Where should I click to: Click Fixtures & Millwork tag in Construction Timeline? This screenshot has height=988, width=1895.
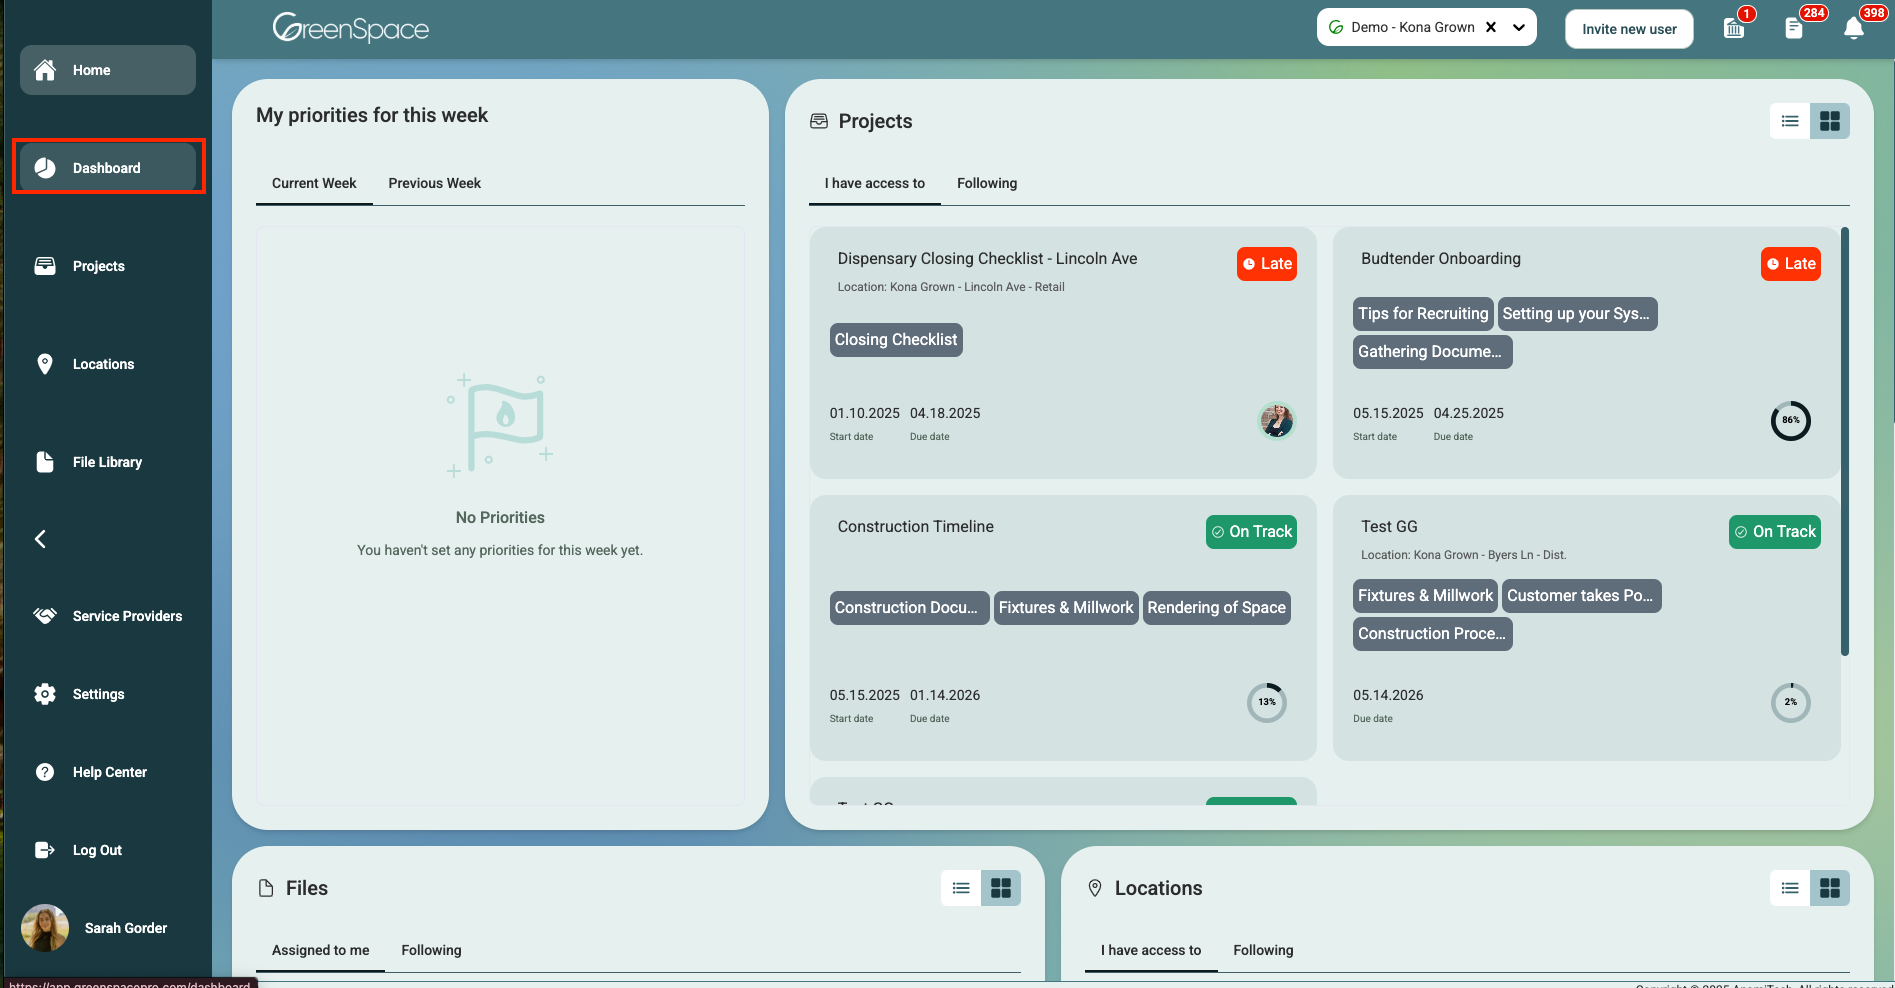click(1066, 608)
